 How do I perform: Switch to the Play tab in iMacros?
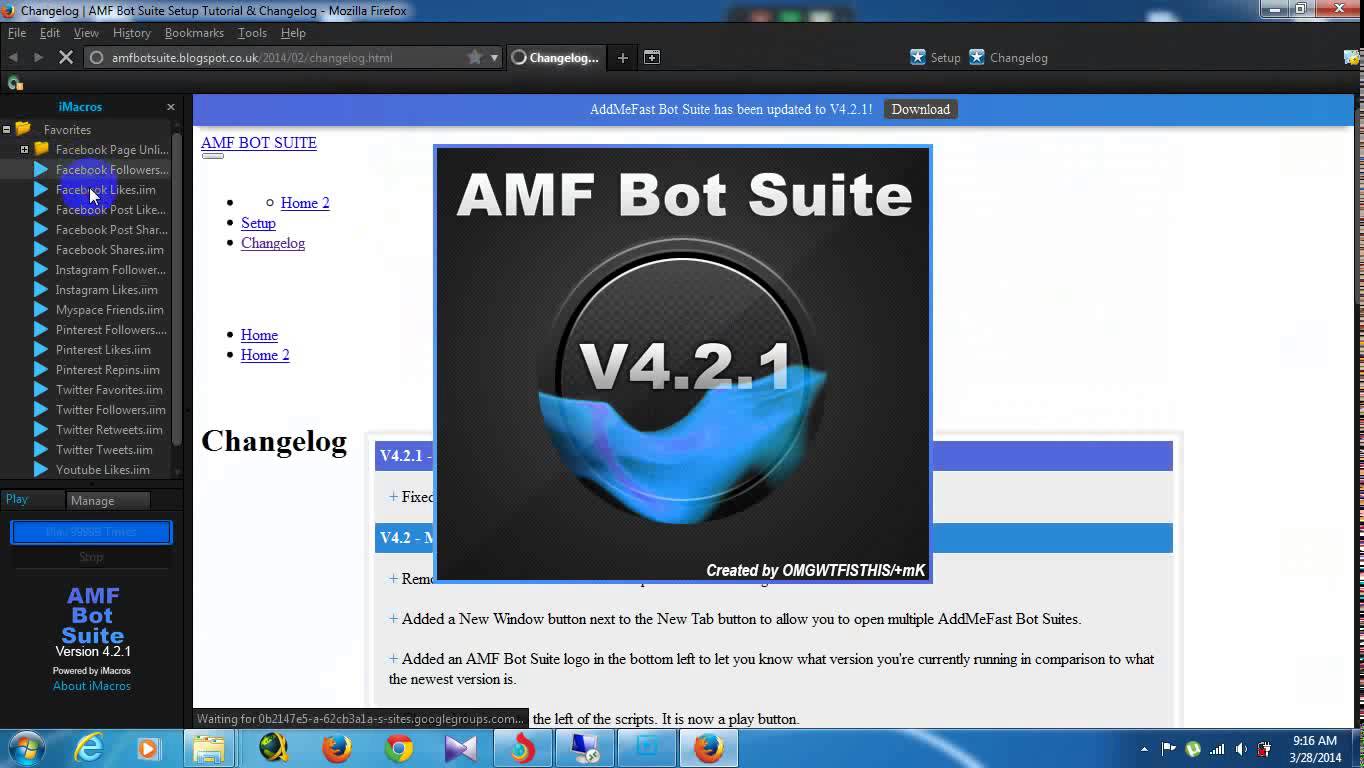click(x=33, y=500)
